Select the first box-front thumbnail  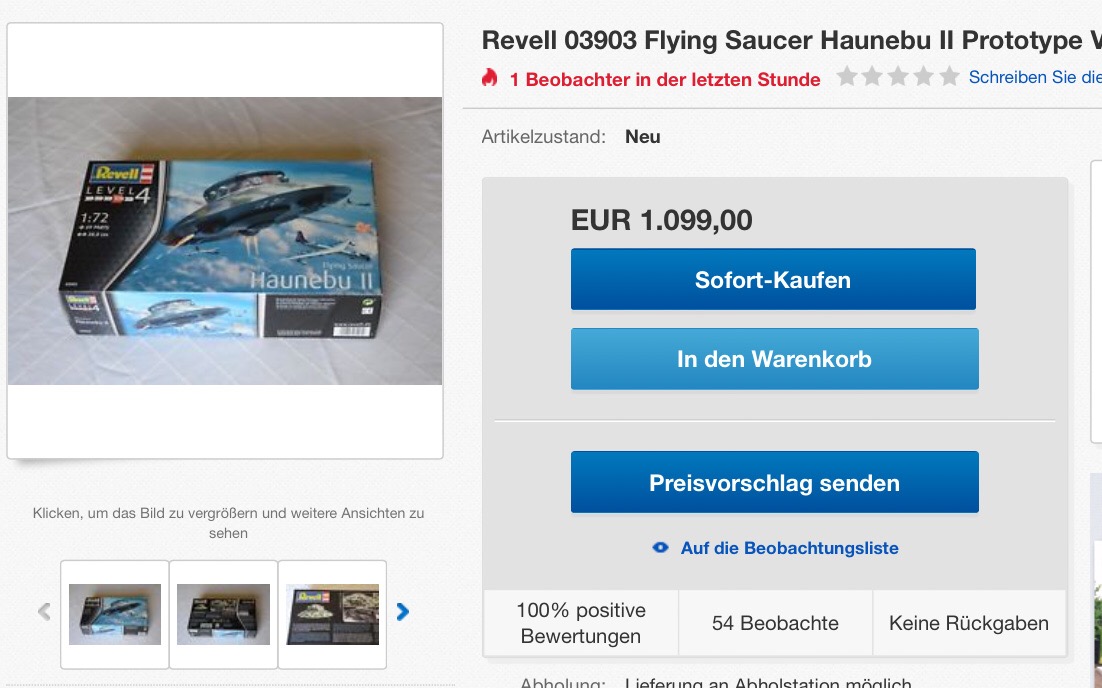click(x=115, y=614)
